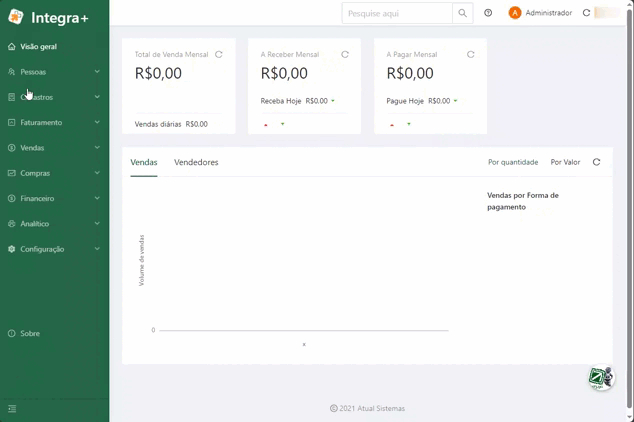
Task: Switch chart to Por Valor
Action: click(x=565, y=162)
